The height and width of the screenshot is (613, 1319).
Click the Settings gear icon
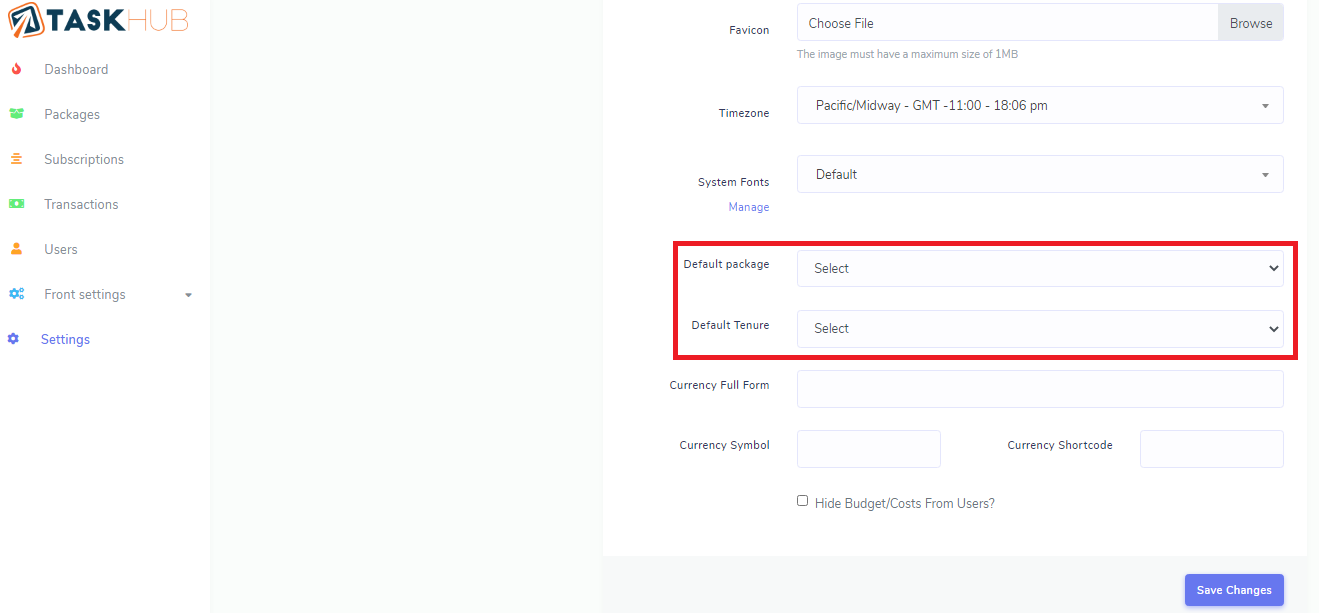pyautogui.click(x=13, y=339)
